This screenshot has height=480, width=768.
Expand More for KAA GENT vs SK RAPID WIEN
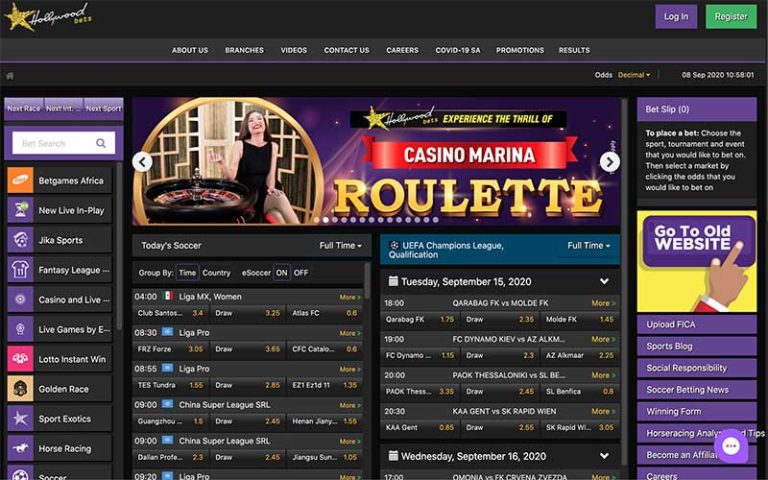pos(603,411)
